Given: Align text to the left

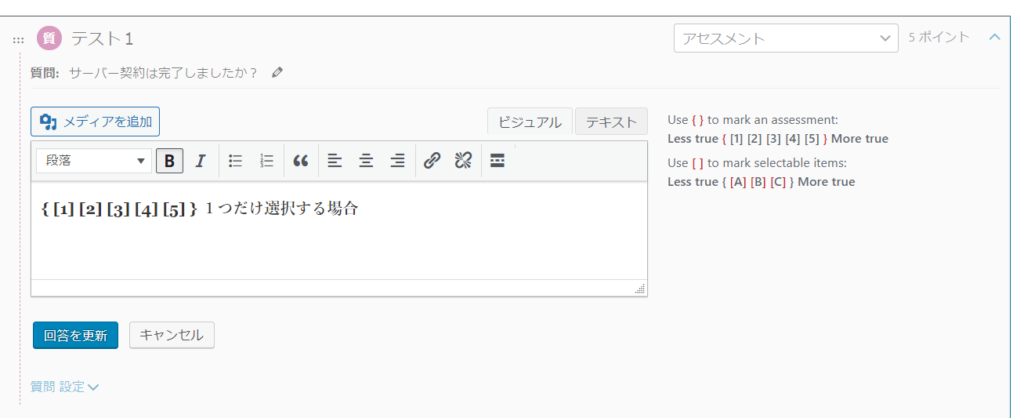Looking at the screenshot, I should tap(335, 160).
